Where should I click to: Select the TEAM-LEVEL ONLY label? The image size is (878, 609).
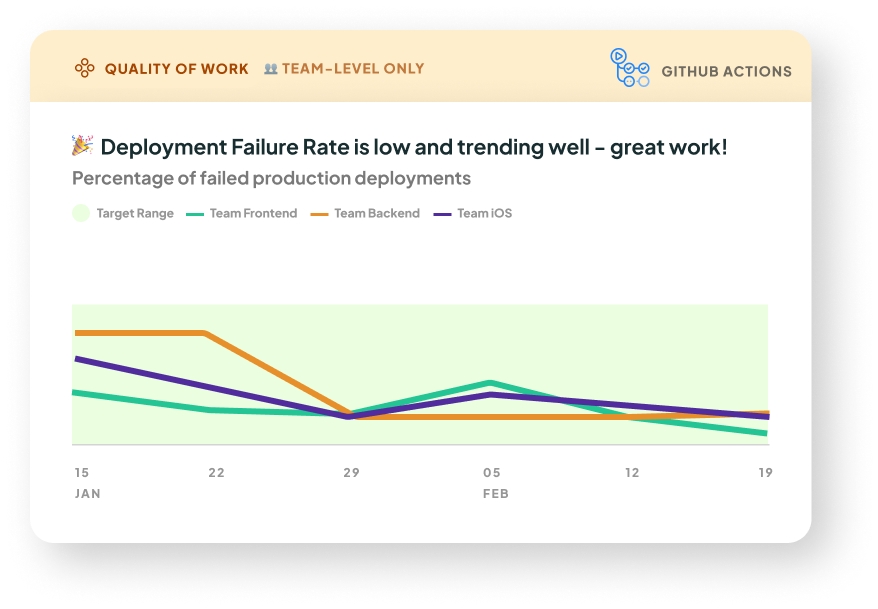(353, 69)
